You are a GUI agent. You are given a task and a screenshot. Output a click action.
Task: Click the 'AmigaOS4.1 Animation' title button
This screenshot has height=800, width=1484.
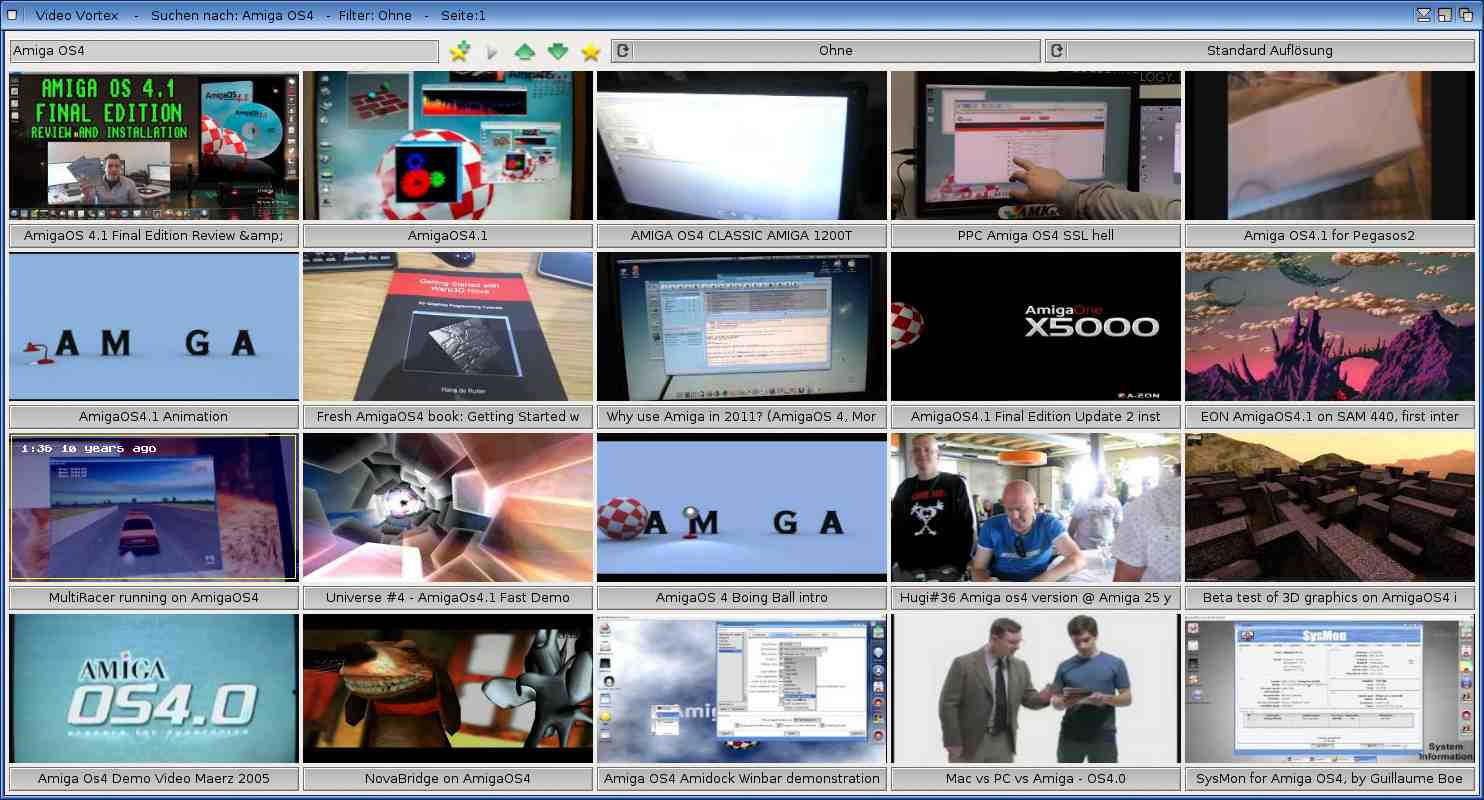tap(154, 416)
